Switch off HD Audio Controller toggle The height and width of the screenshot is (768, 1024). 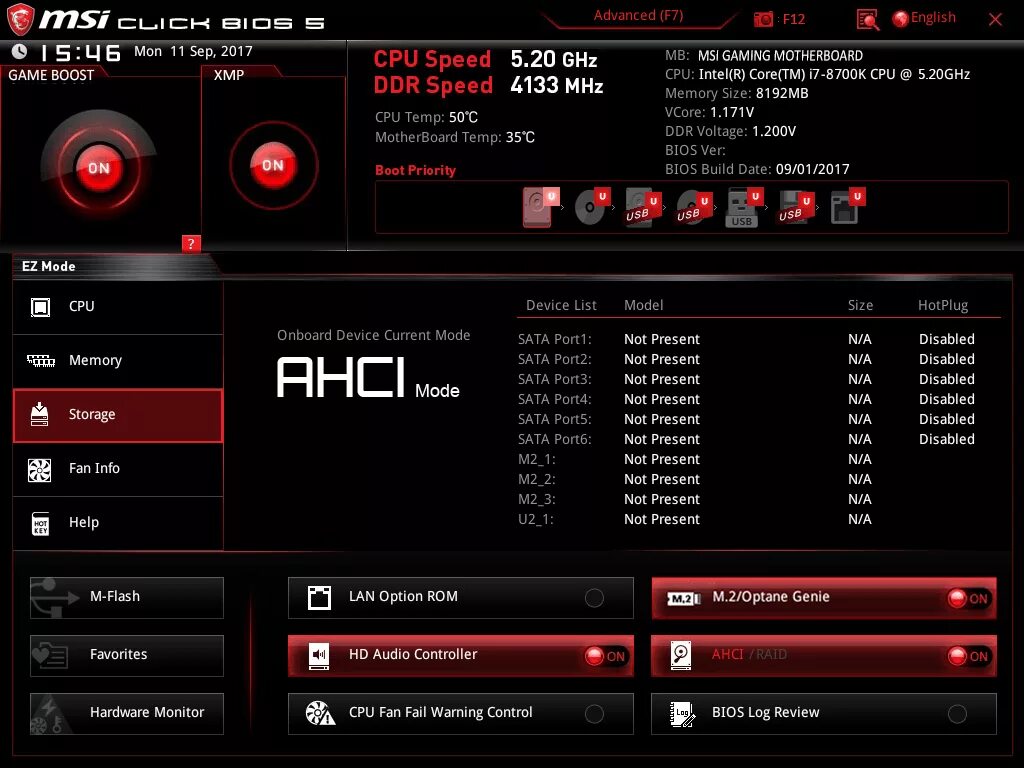tap(605, 656)
